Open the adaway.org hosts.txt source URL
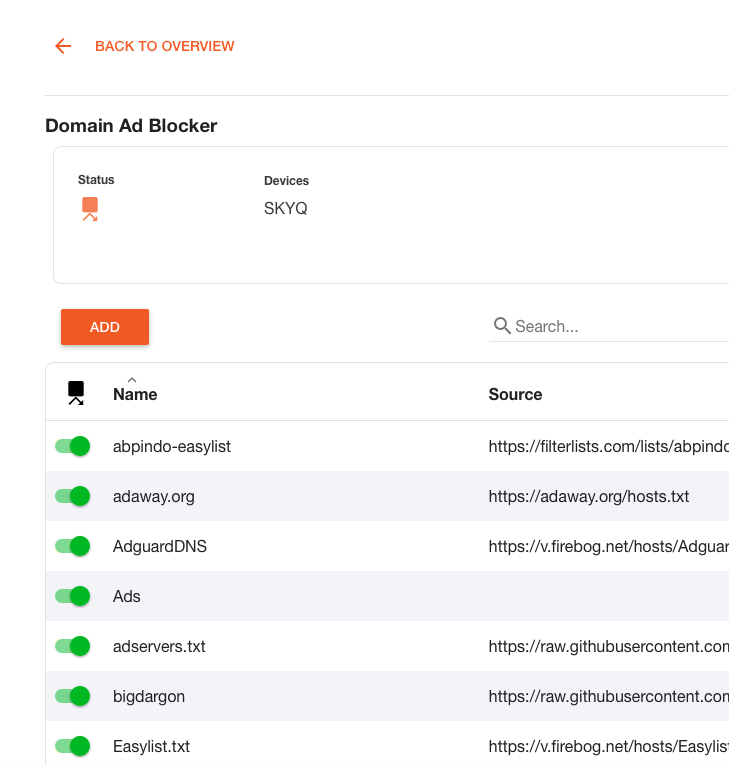This screenshot has width=729, height=765. [x=588, y=496]
